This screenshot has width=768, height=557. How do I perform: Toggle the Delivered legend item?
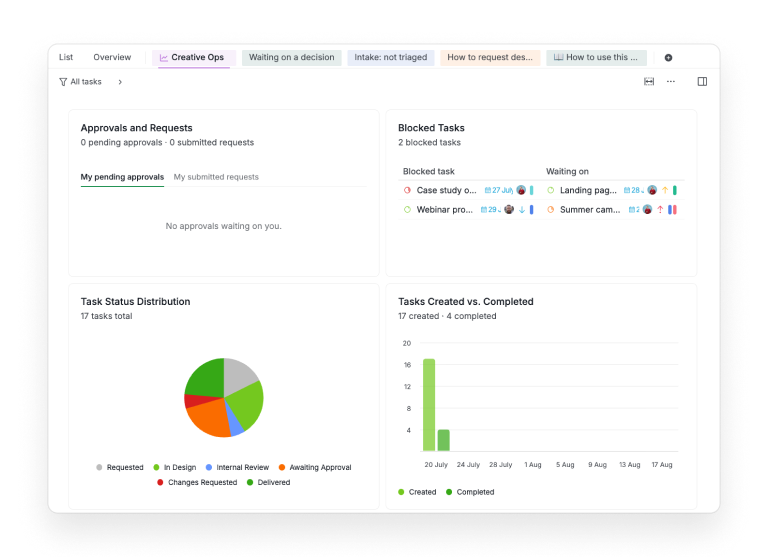(268, 483)
